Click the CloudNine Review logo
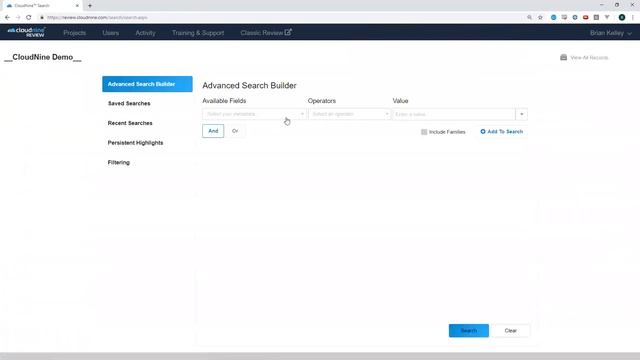This screenshot has height=360, width=640. point(27,32)
